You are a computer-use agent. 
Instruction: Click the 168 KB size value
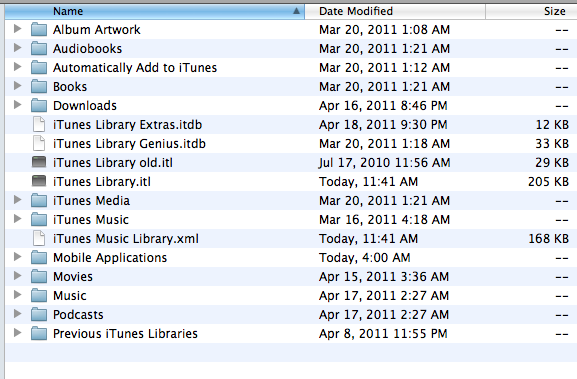548,239
